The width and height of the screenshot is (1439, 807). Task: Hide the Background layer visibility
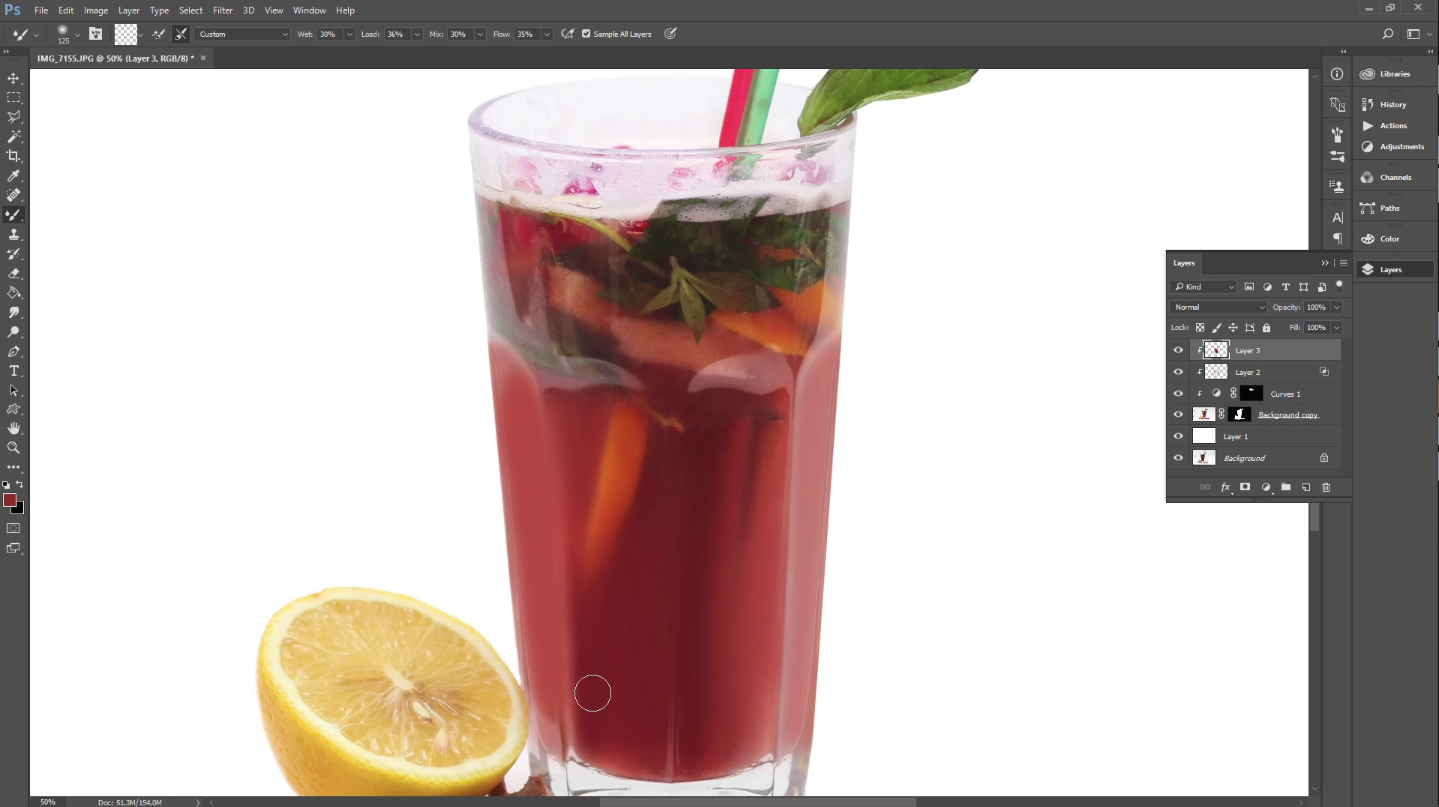click(1178, 458)
